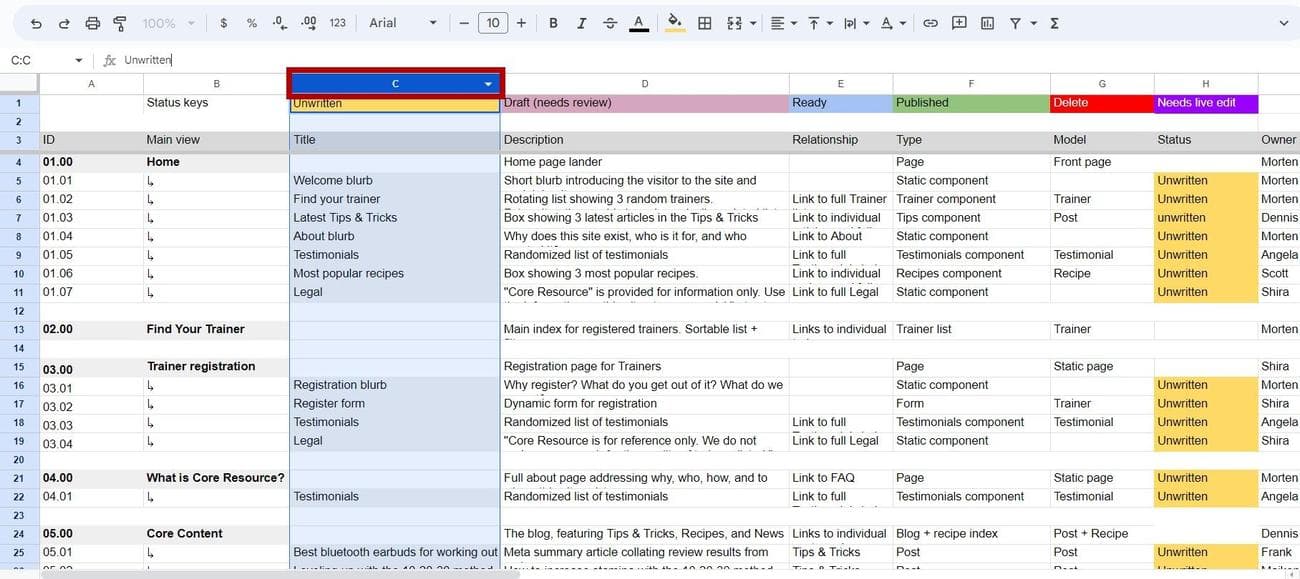This screenshot has height=579, width=1300.
Task: Open the fill color paint bucket
Action: click(675, 23)
